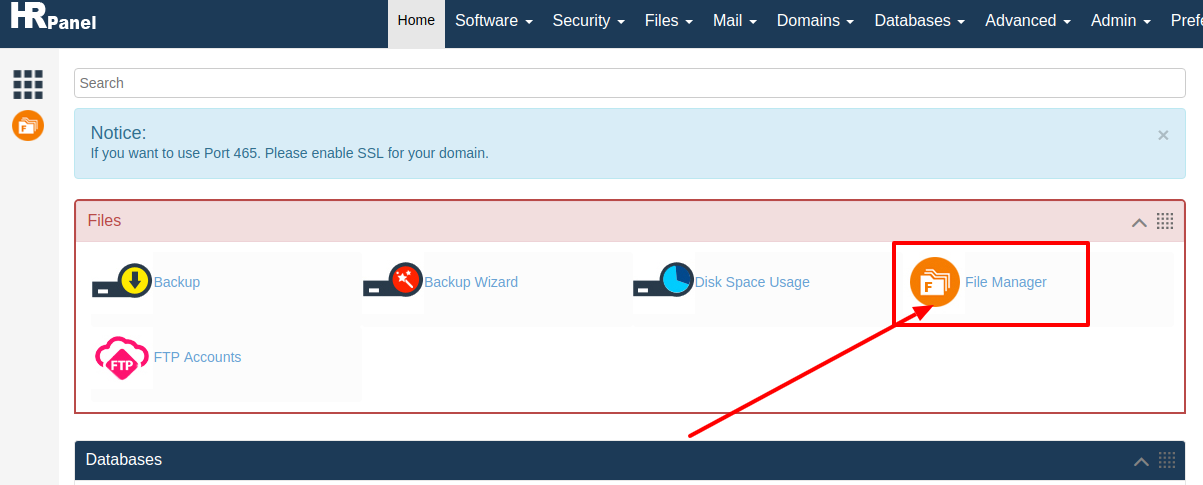Click the FTP Accounts link text
1203x485 pixels.
click(x=198, y=357)
